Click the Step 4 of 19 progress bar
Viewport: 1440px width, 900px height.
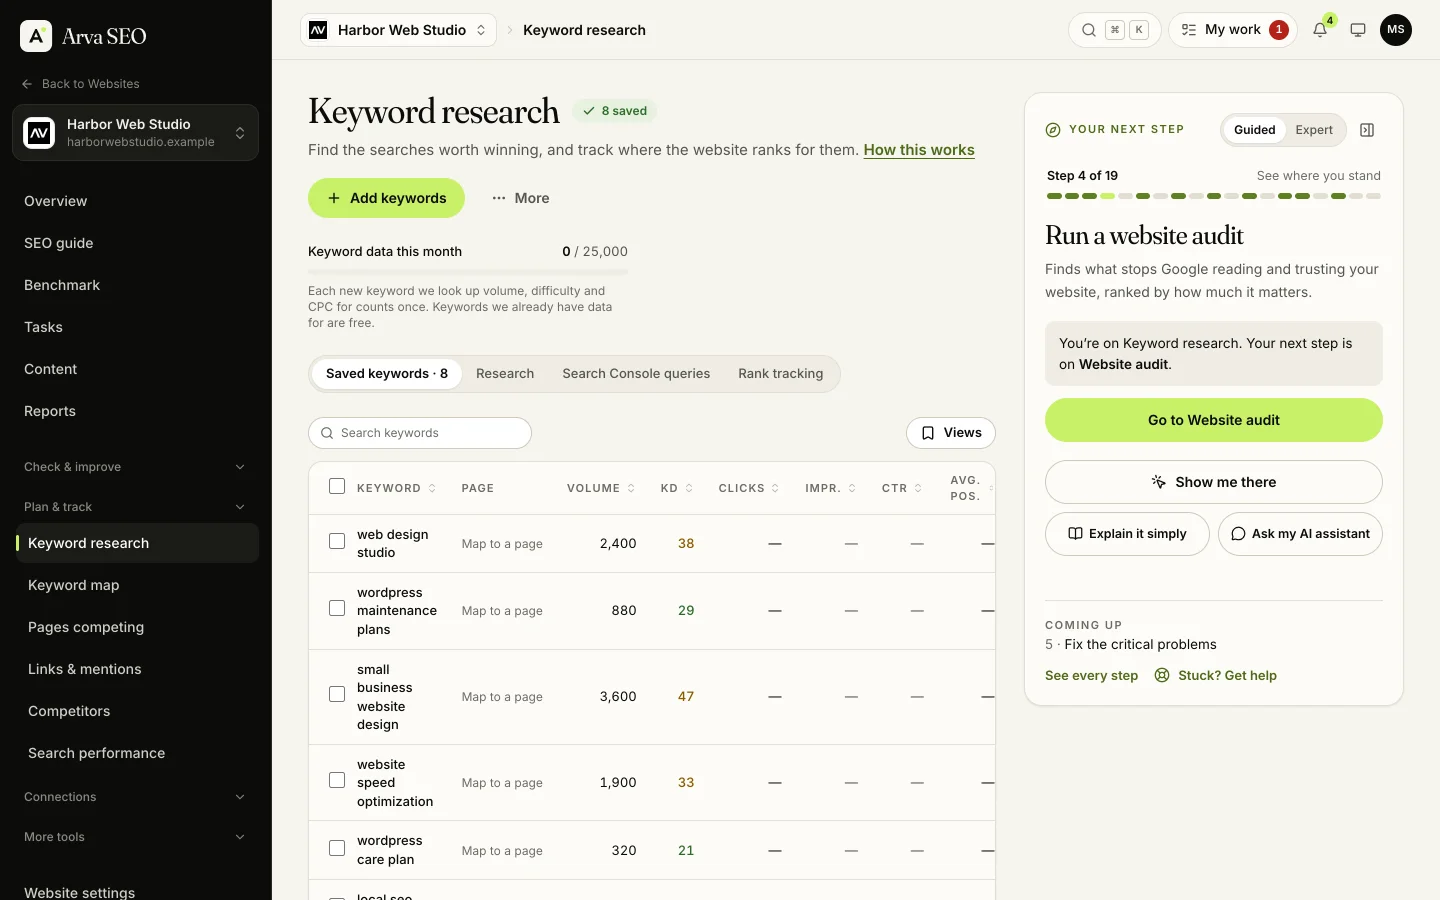[x=1214, y=196]
